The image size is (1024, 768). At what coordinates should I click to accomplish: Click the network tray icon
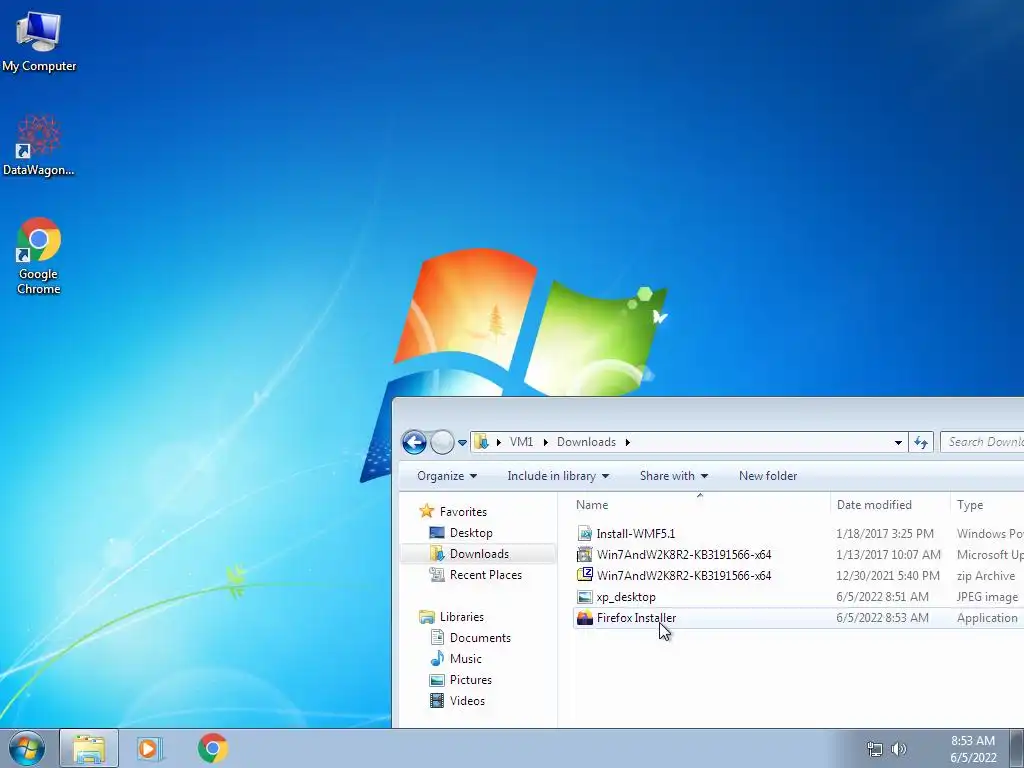pyautogui.click(x=874, y=749)
